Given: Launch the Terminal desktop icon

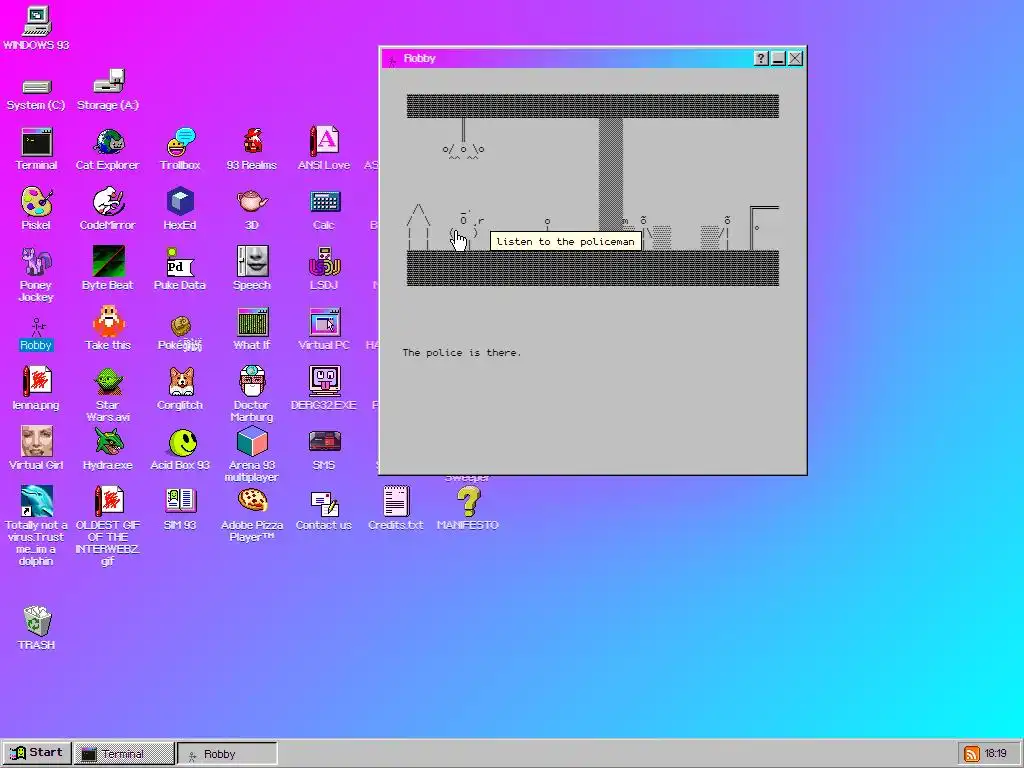Looking at the screenshot, I should pyautogui.click(x=36, y=150).
